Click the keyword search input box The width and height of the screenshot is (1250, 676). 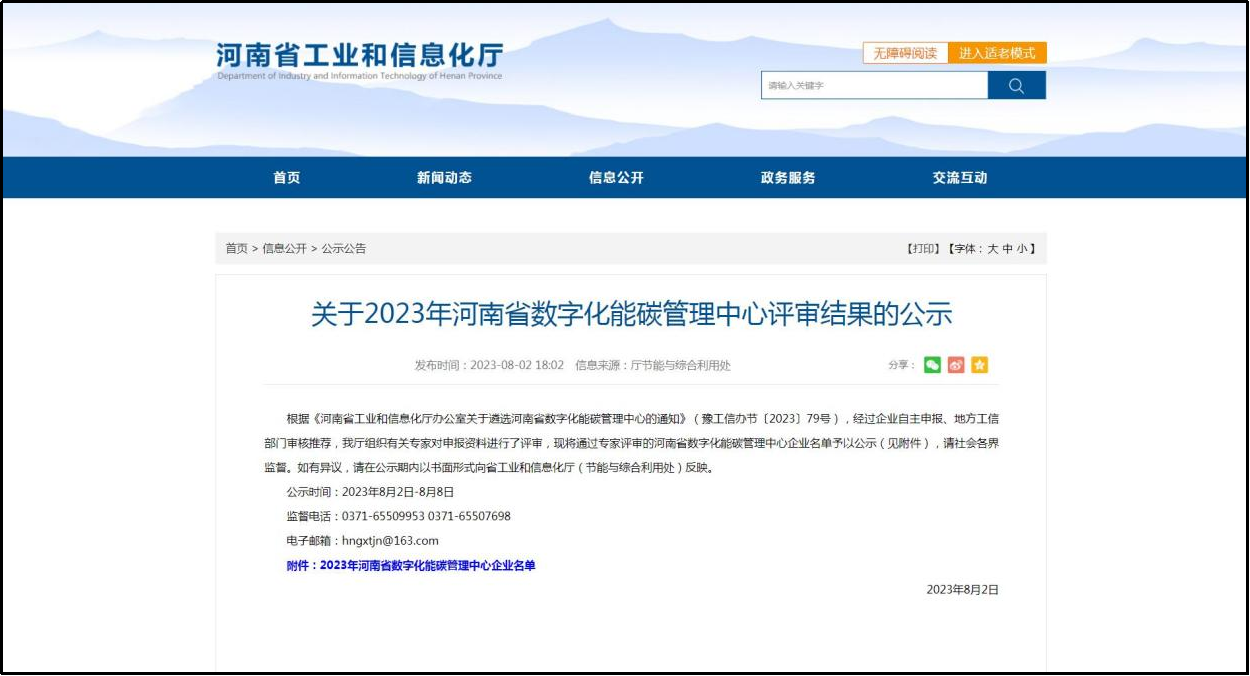click(875, 85)
